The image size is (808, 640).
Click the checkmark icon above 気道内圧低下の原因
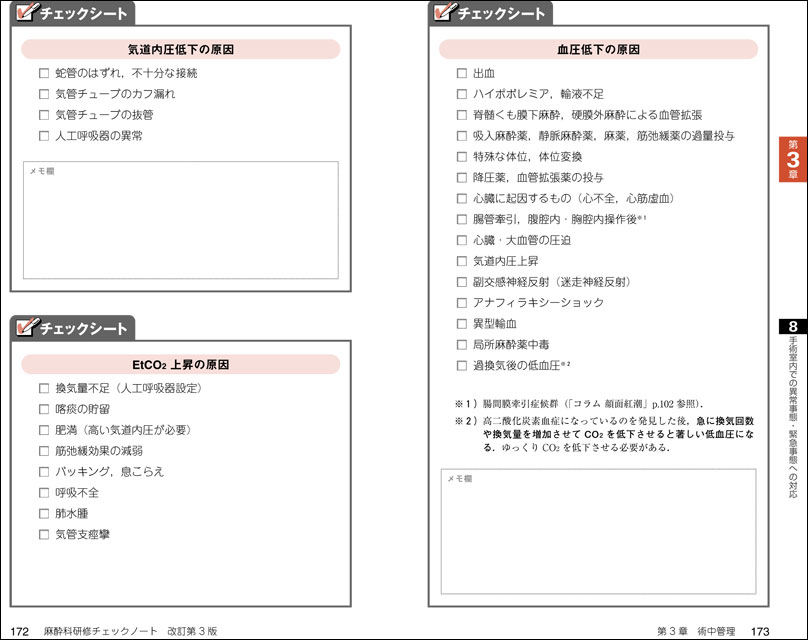pos(30,13)
